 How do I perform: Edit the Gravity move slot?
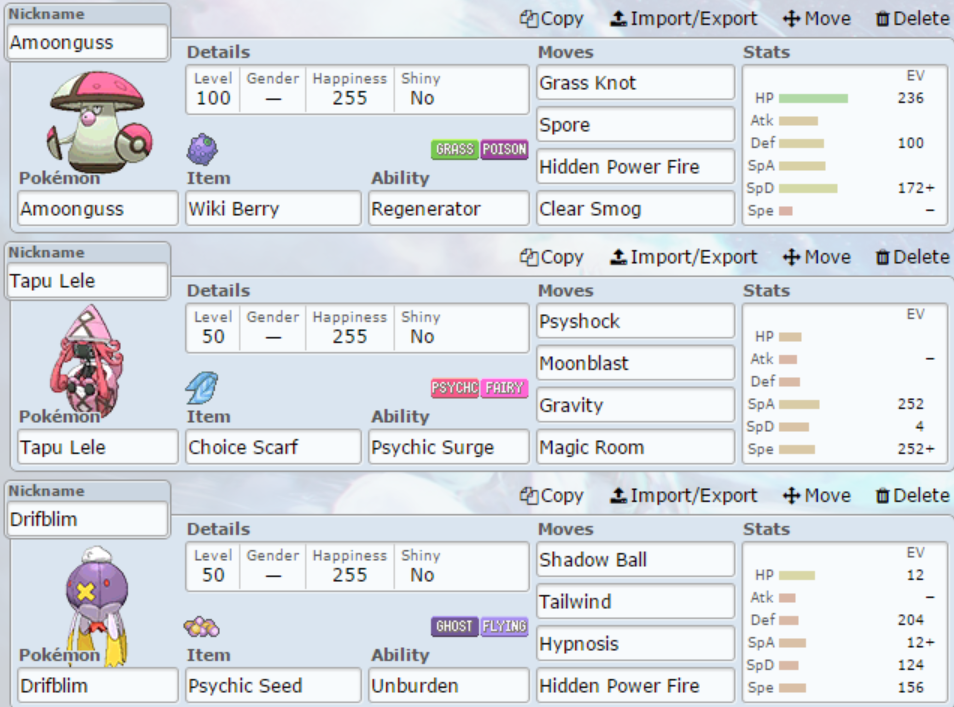tap(636, 405)
